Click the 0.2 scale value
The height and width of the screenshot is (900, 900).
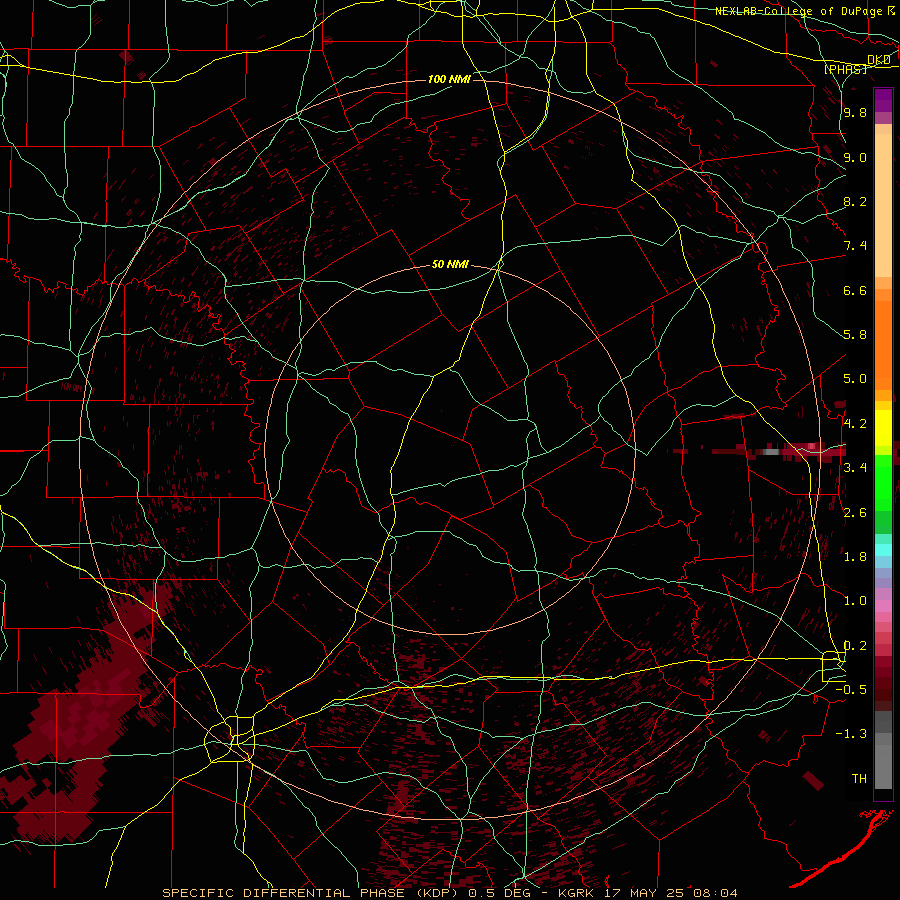(x=855, y=646)
